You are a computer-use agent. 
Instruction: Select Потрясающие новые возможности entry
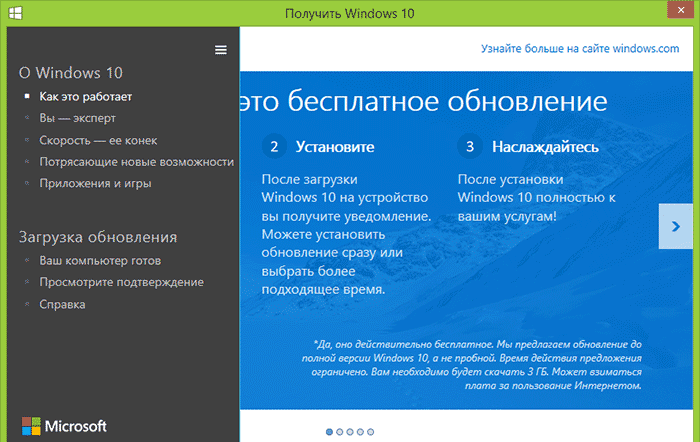tap(137, 162)
